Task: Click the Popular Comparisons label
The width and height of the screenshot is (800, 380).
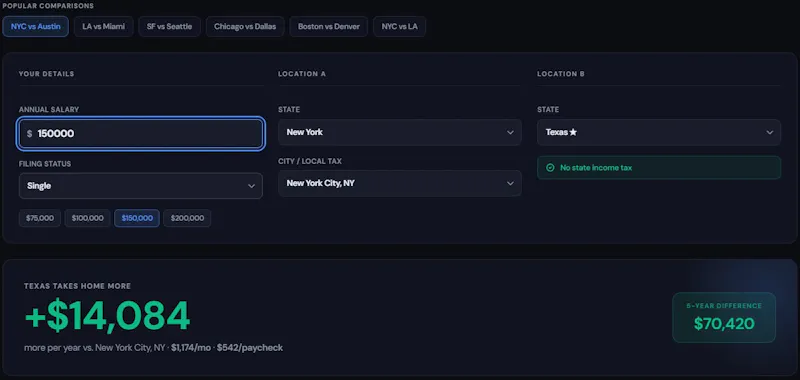Action: 48,6
